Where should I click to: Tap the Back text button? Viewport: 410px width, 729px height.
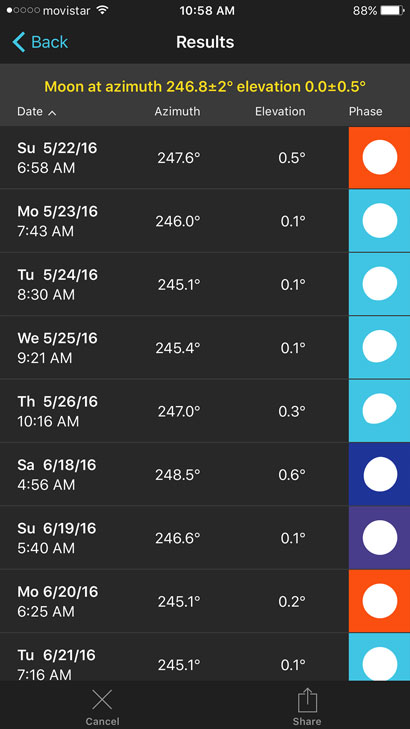(x=49, y=42)
